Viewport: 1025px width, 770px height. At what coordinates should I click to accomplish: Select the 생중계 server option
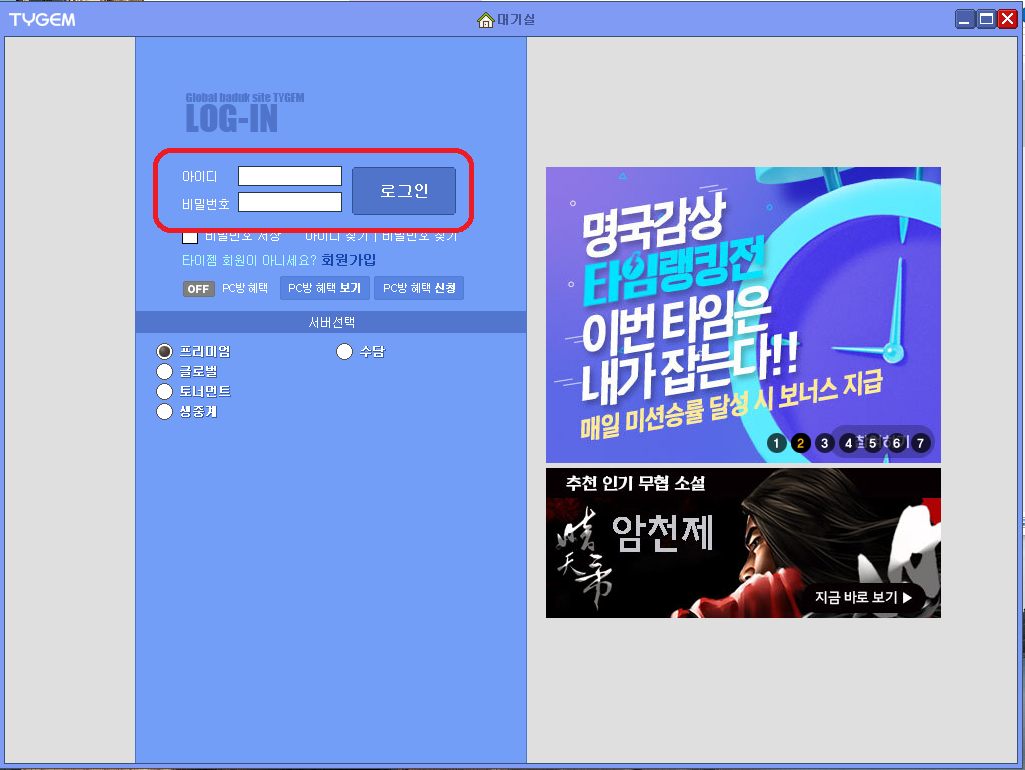(x=163, y=411)
